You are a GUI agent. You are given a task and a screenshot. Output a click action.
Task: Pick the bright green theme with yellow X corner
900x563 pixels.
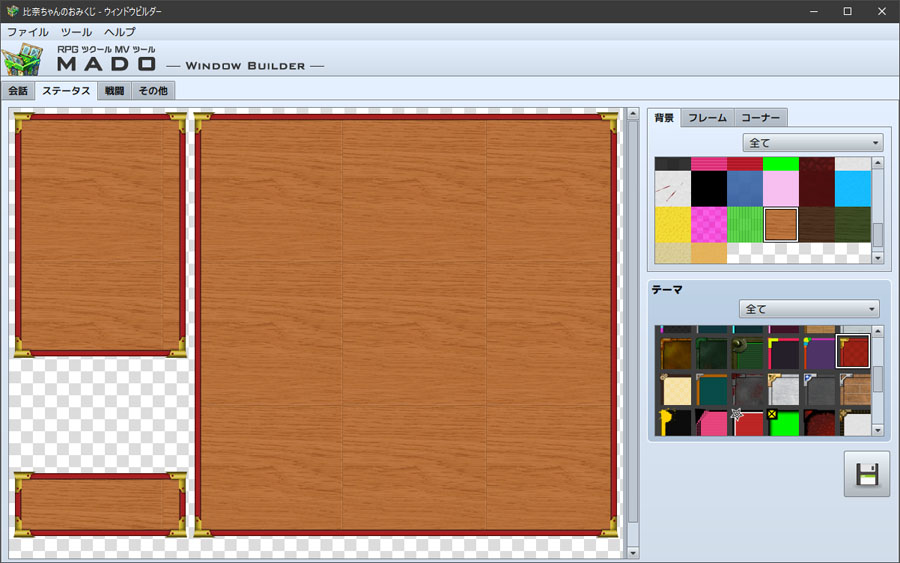783,422
